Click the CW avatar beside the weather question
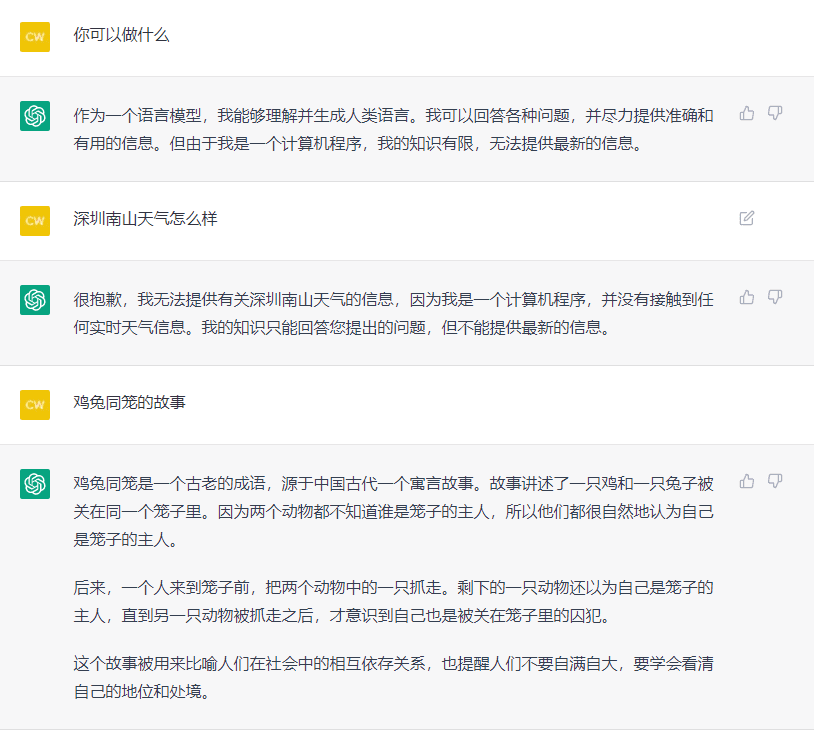814x733 pixels. pyautogui.click(x=35, y=221)
